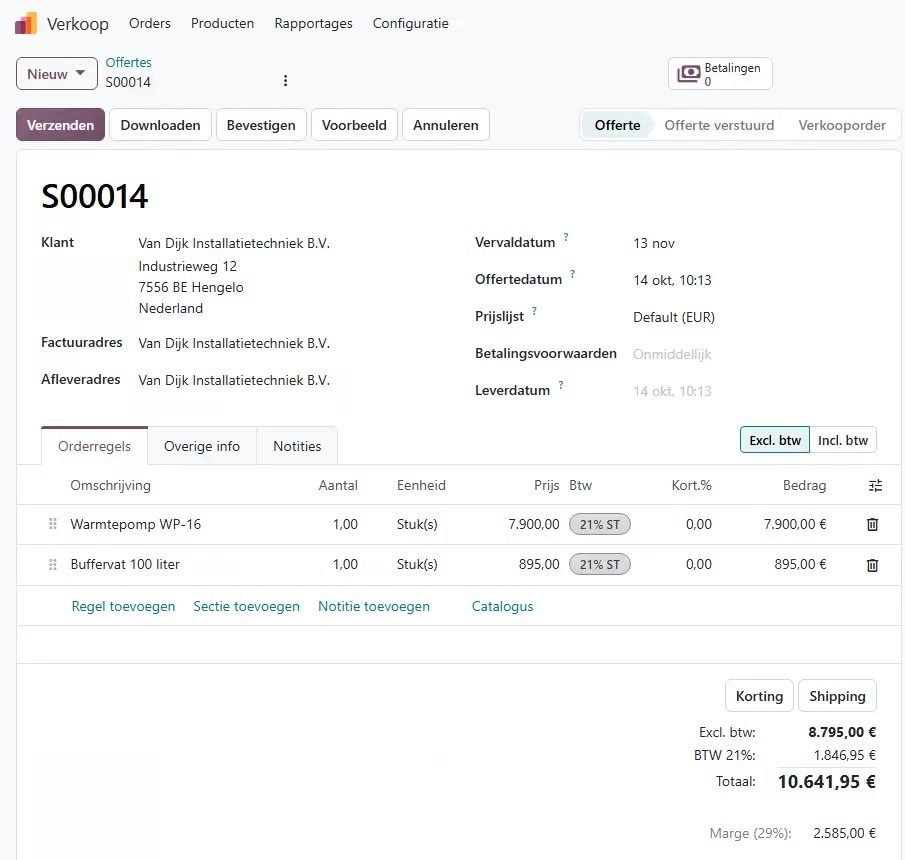Switch to the Notities tab
The width and height of the screenshot is (905, 860).
tap(297, 446)
